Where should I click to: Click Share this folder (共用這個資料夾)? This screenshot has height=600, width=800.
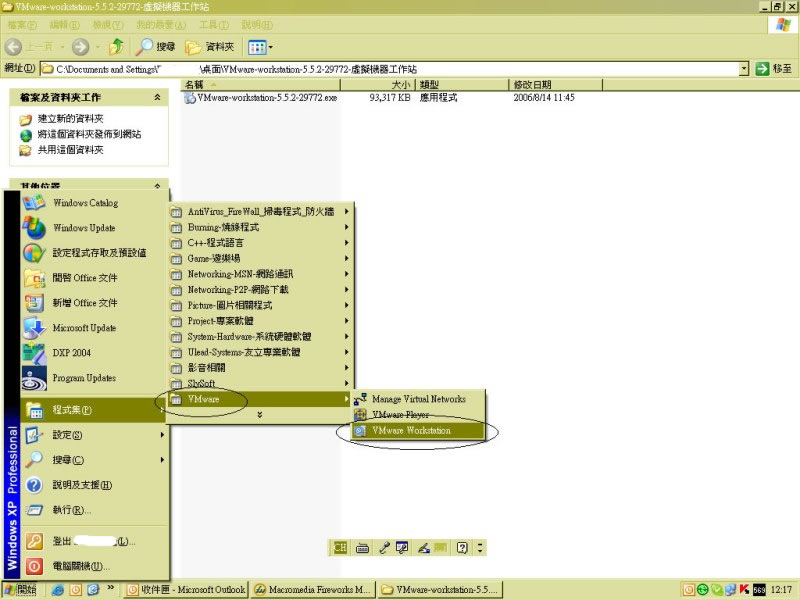[x=70, y=149]
